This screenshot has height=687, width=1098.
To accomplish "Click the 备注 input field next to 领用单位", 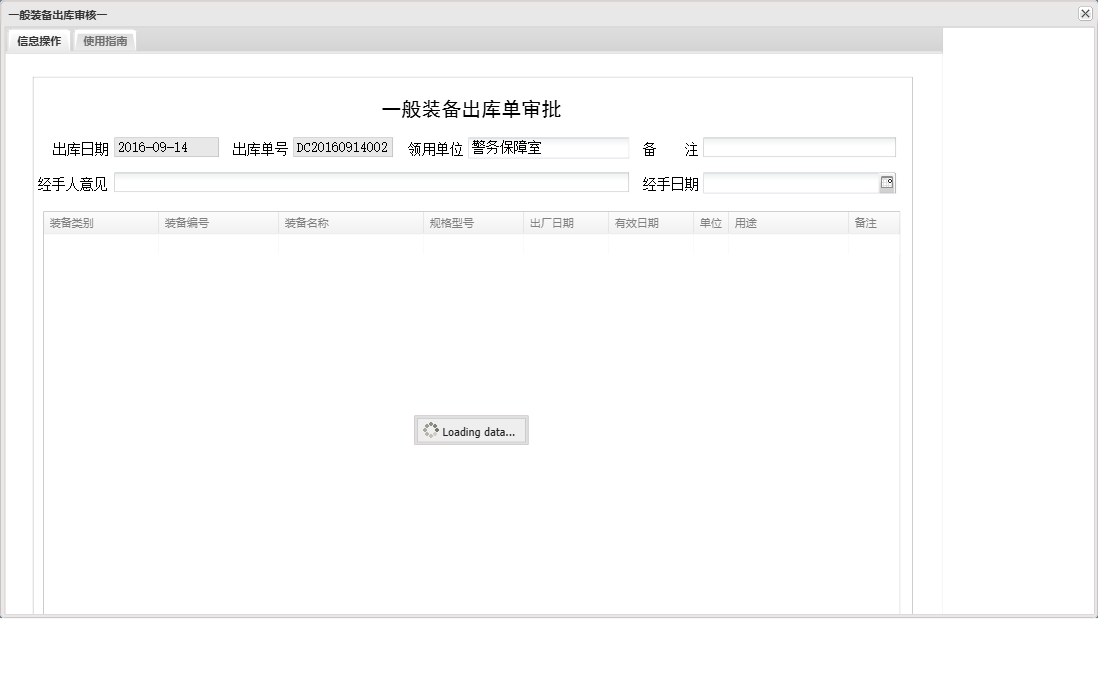I will tap(798, 147).
